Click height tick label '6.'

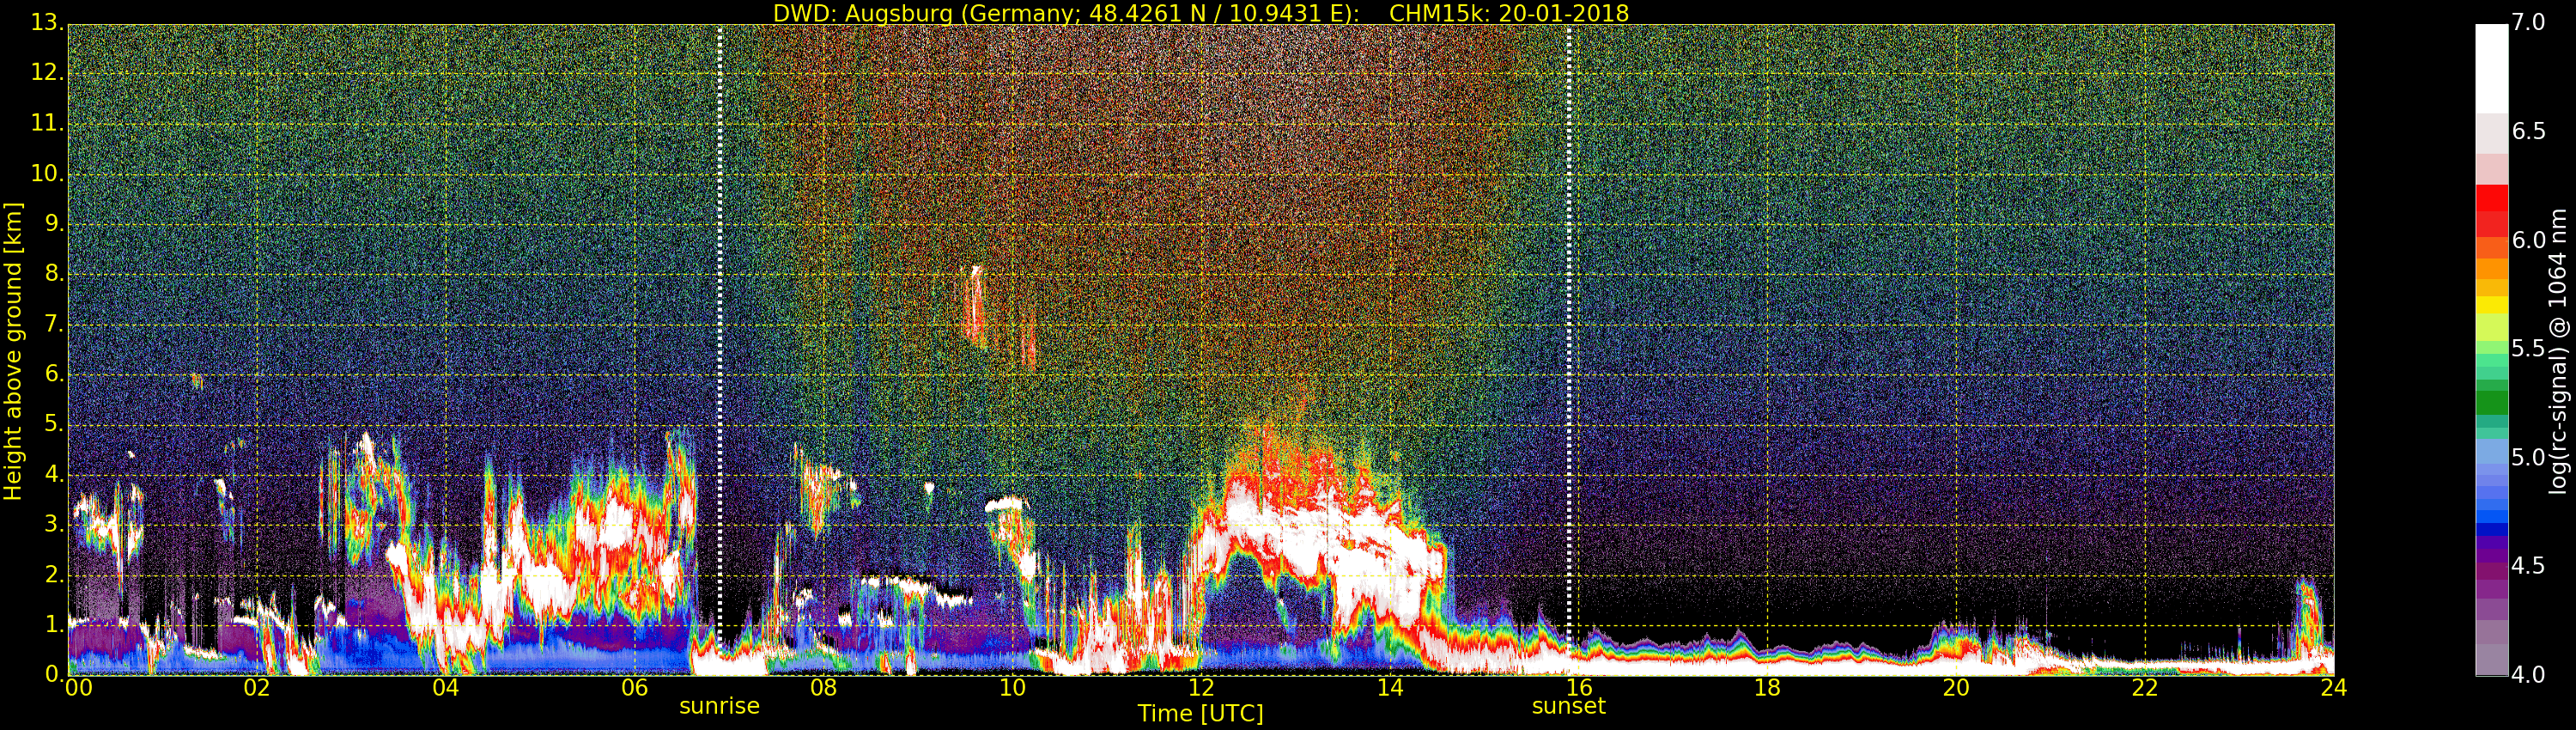(54, 374)
